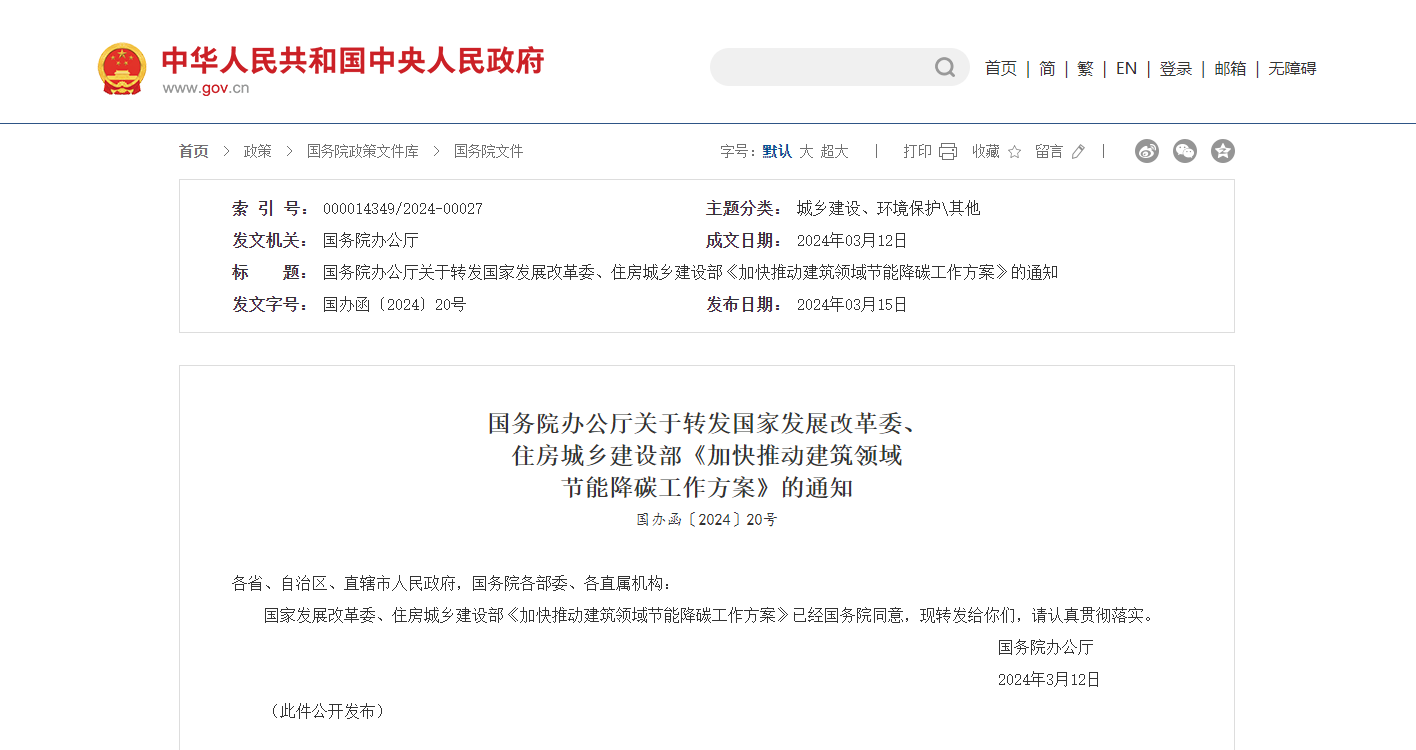Open 首页 in the top navigation

coord(1000,68)
